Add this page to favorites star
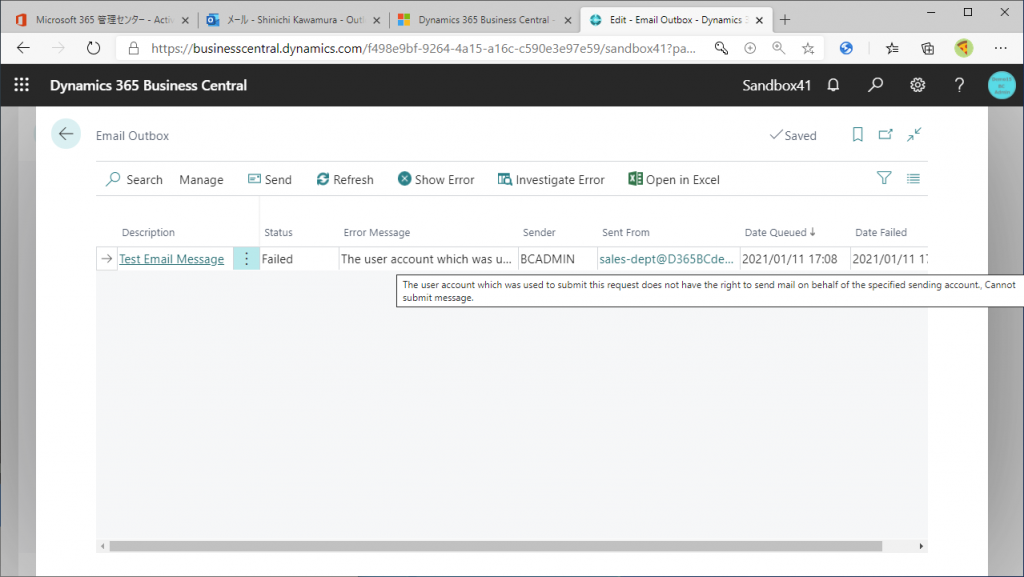Image resolution: width=1024 pixels, height=577 pixels. coord(808,48)
